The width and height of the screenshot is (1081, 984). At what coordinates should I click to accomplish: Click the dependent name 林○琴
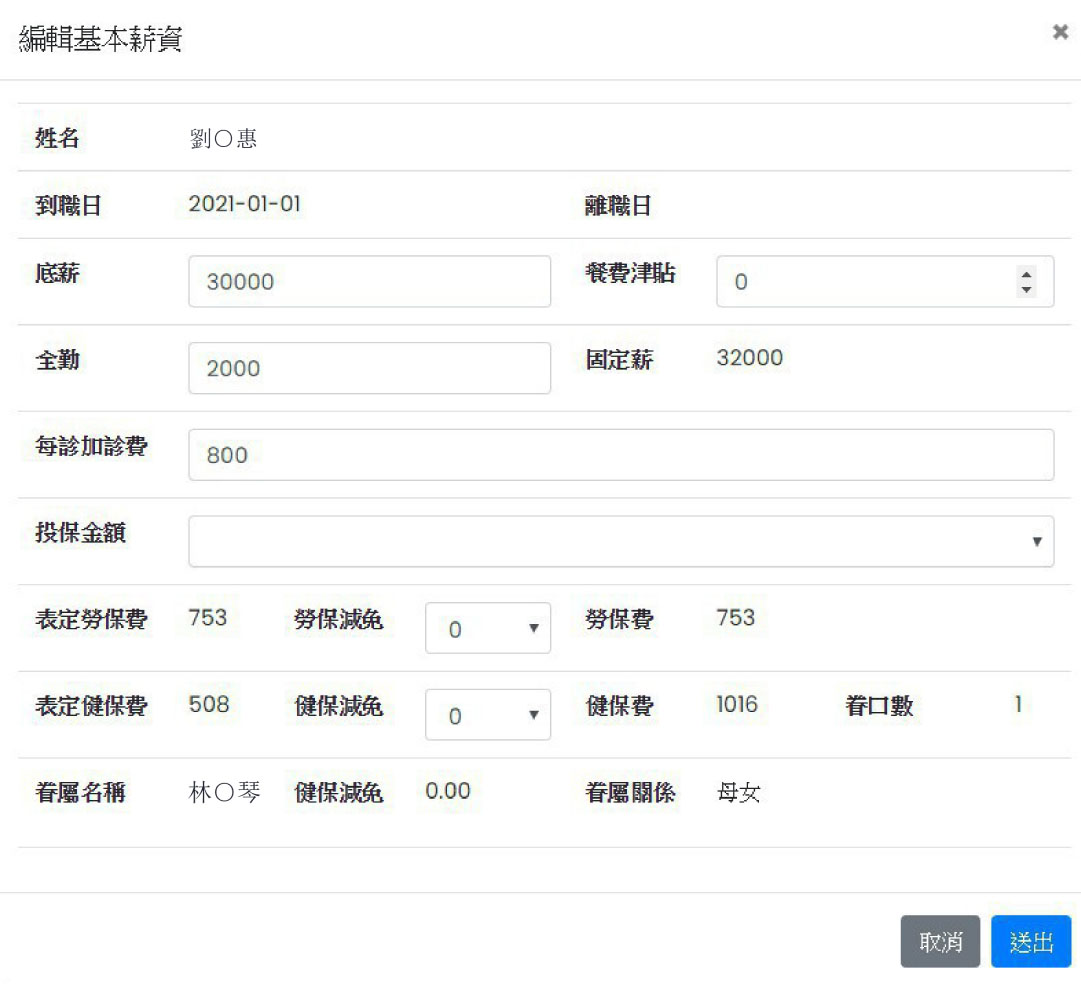224,793
